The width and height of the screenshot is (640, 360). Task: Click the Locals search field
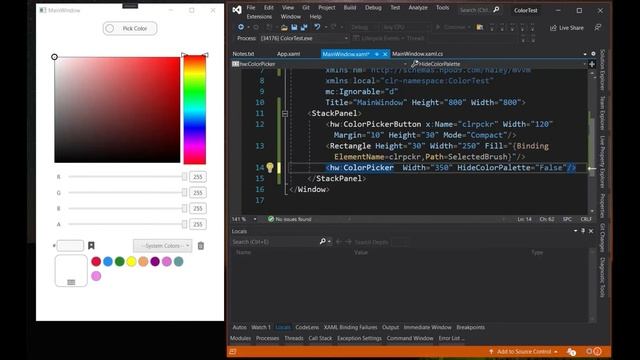coord(276,242)
